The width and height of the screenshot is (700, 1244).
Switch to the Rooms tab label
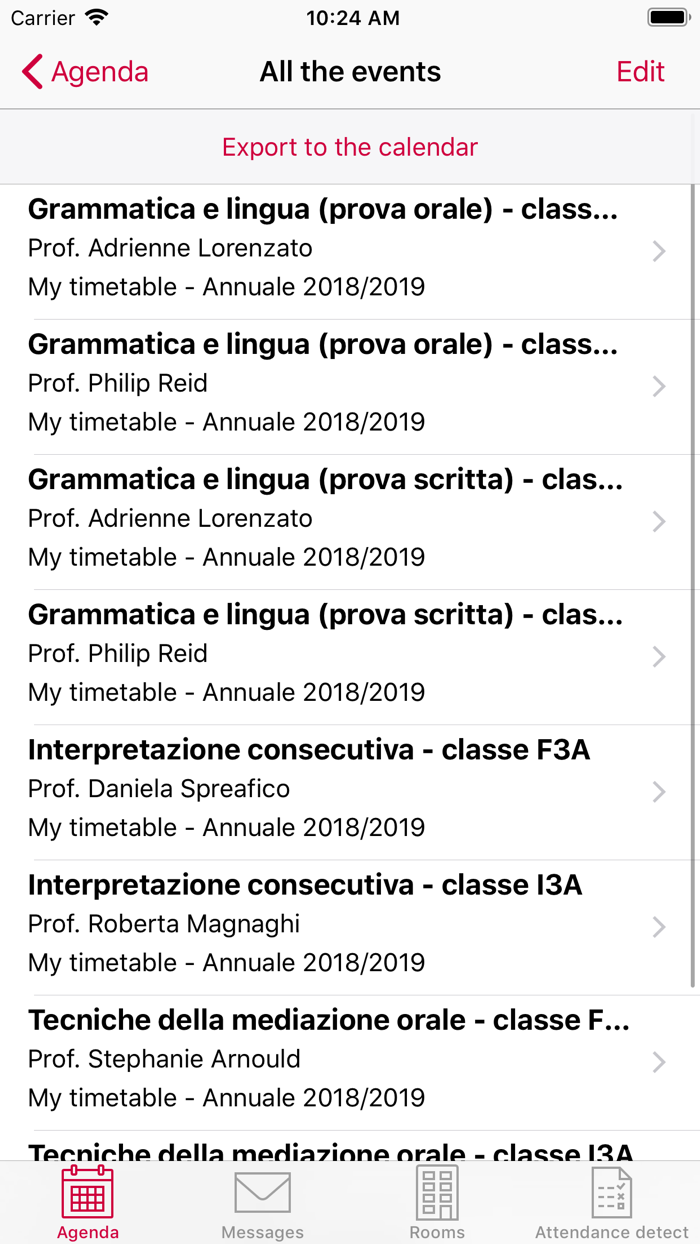tap(437, 1232)
